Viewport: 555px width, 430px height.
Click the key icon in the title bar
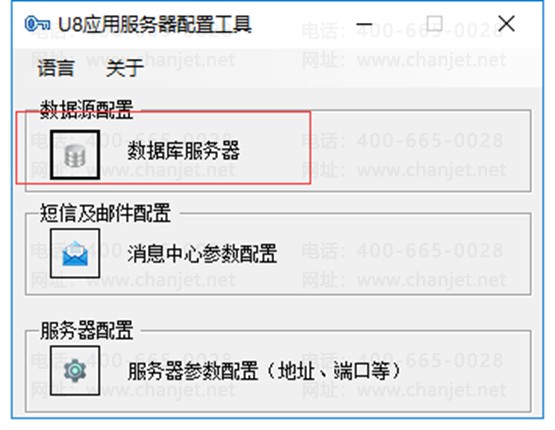(x=37, y=24)
